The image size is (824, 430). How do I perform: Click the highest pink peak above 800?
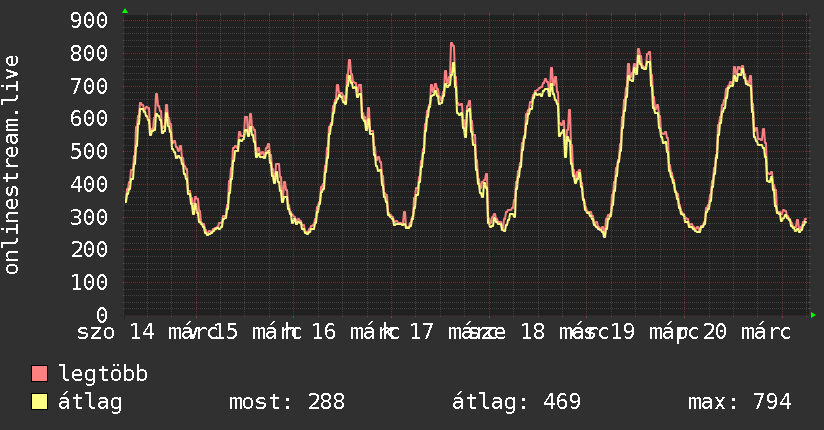[452, 44]
